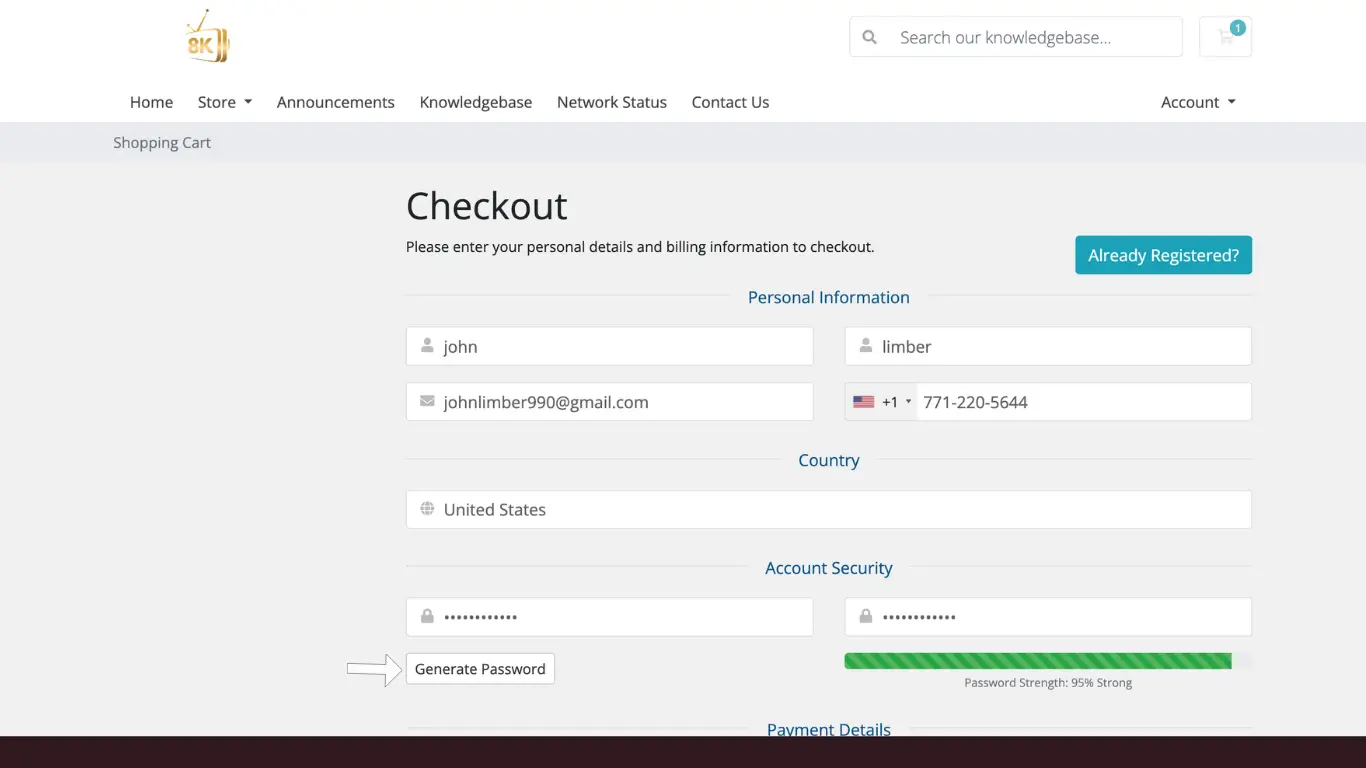Click the Password Strength: 95% Strong text
1366x768 pixels.
pos(1048,683)
